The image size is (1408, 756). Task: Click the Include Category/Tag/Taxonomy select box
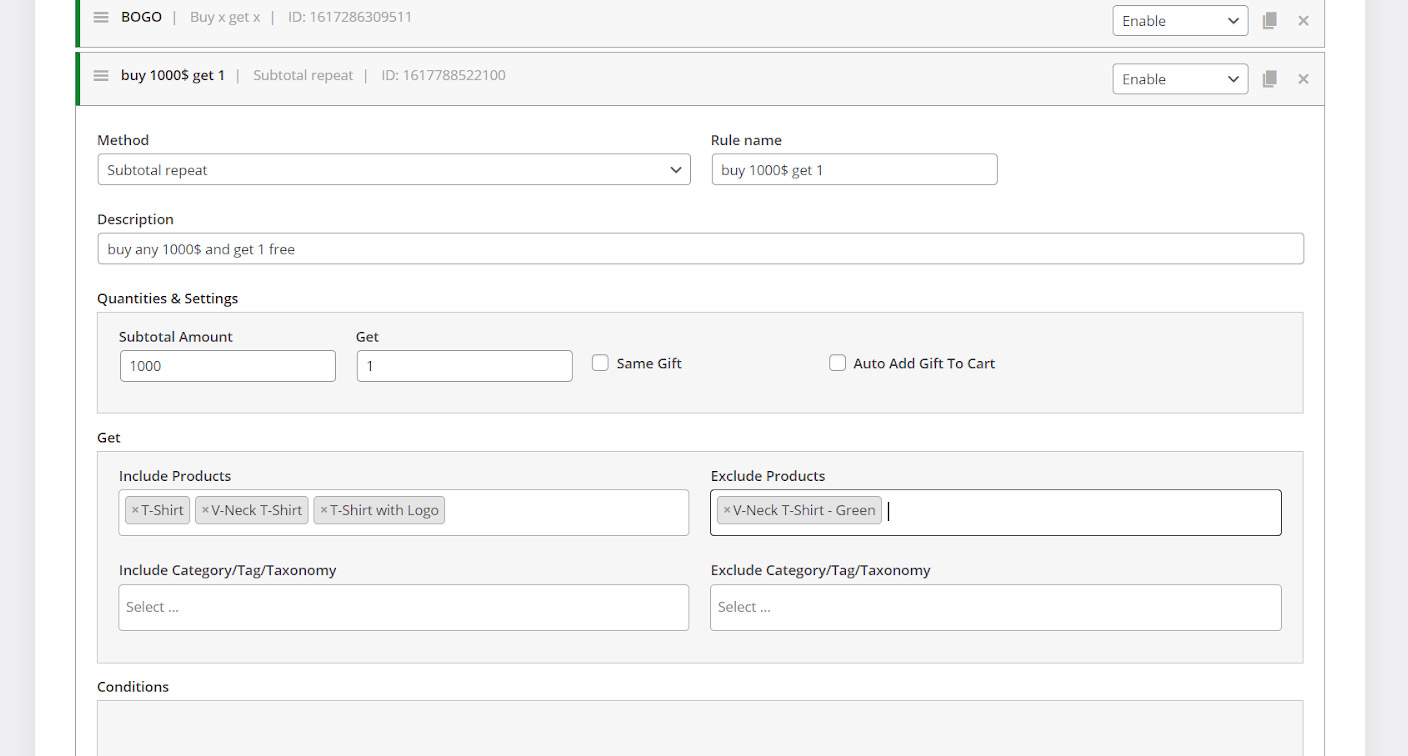point(403,607)
